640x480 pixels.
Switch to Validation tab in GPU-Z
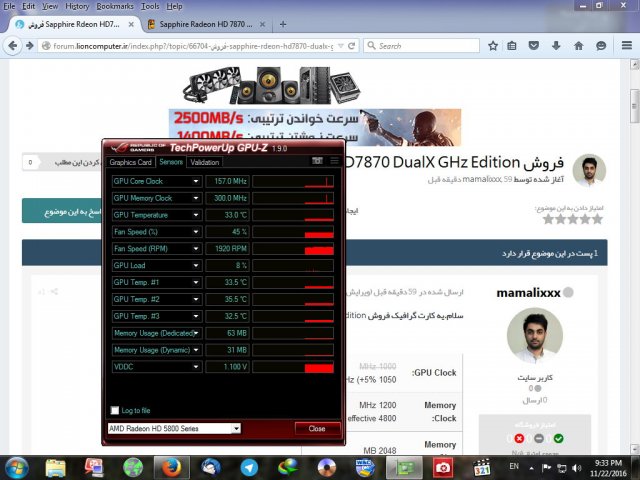pos(204,162)
